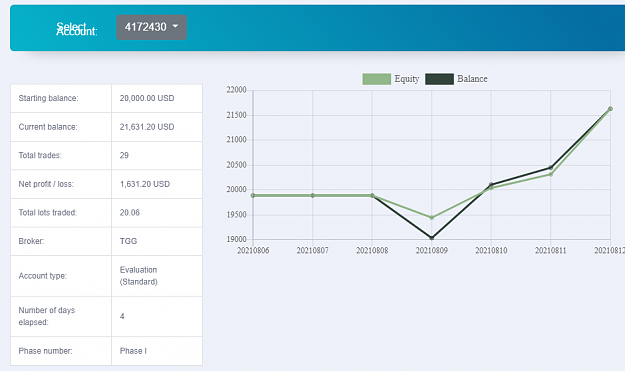Toggle the Balance legend swatch
This screenshot has width=625, height=371.
click(x=439, y=79)
